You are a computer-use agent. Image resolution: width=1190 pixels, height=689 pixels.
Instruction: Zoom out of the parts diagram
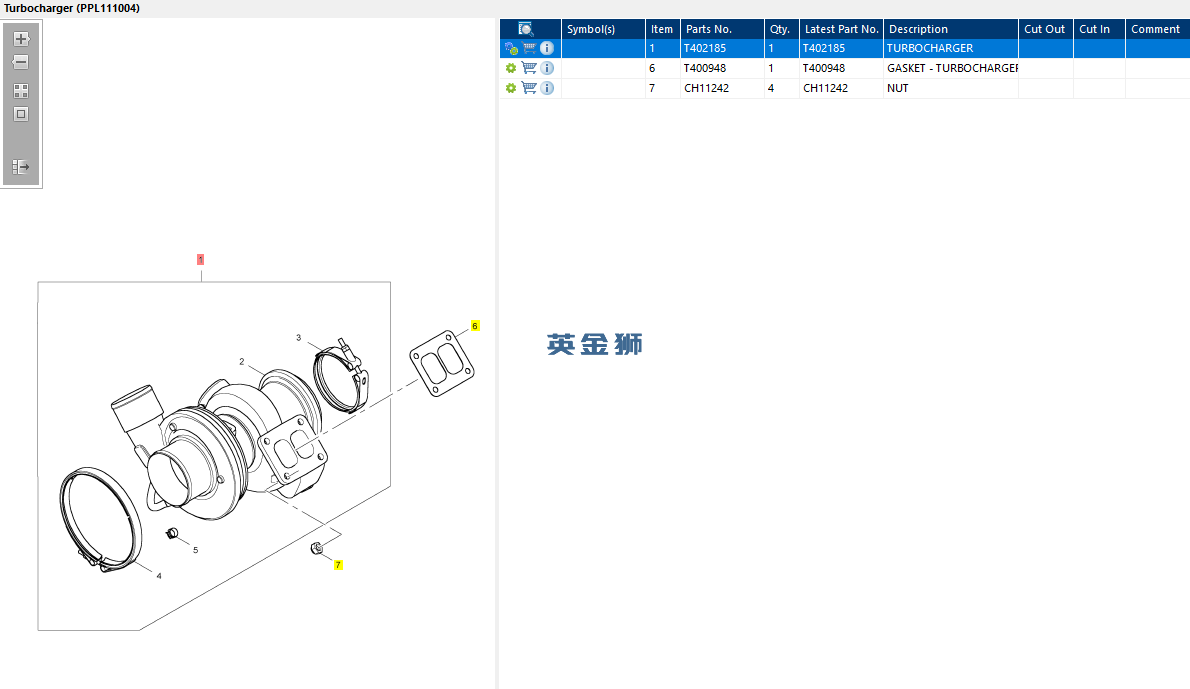click(x=21, y=62)
